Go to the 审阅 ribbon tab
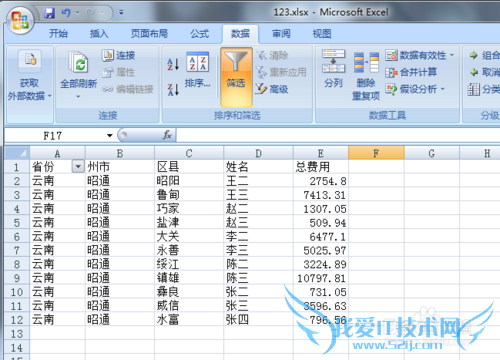This screenshot has width=500, height=360. [x=281, y=34]
